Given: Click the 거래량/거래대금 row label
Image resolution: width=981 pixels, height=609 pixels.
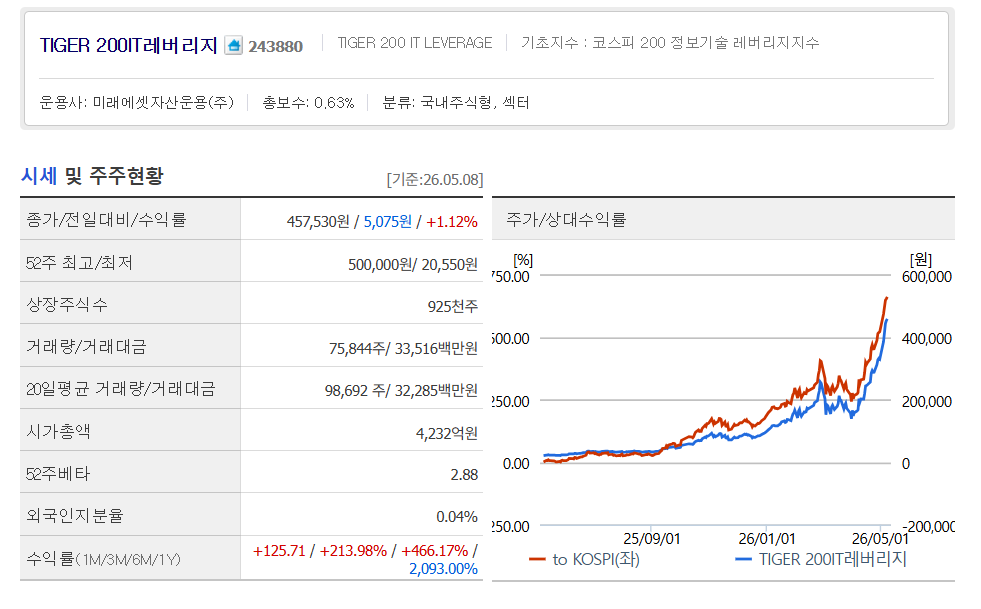Looking at the screenshot, I should [x=86, y=347].
